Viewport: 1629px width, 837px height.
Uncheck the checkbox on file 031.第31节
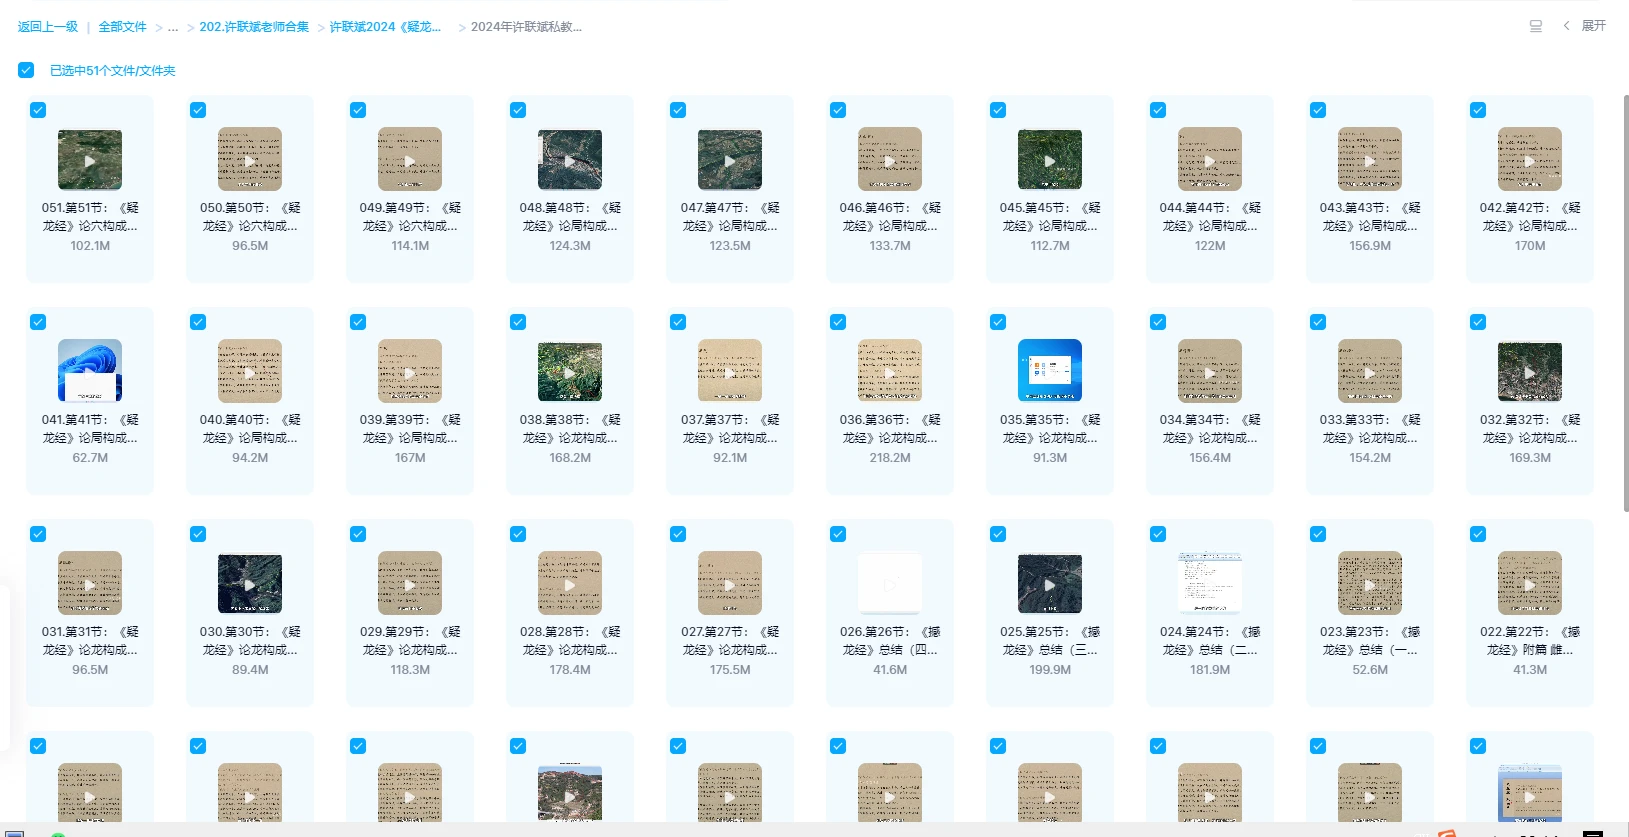point(38,534)
